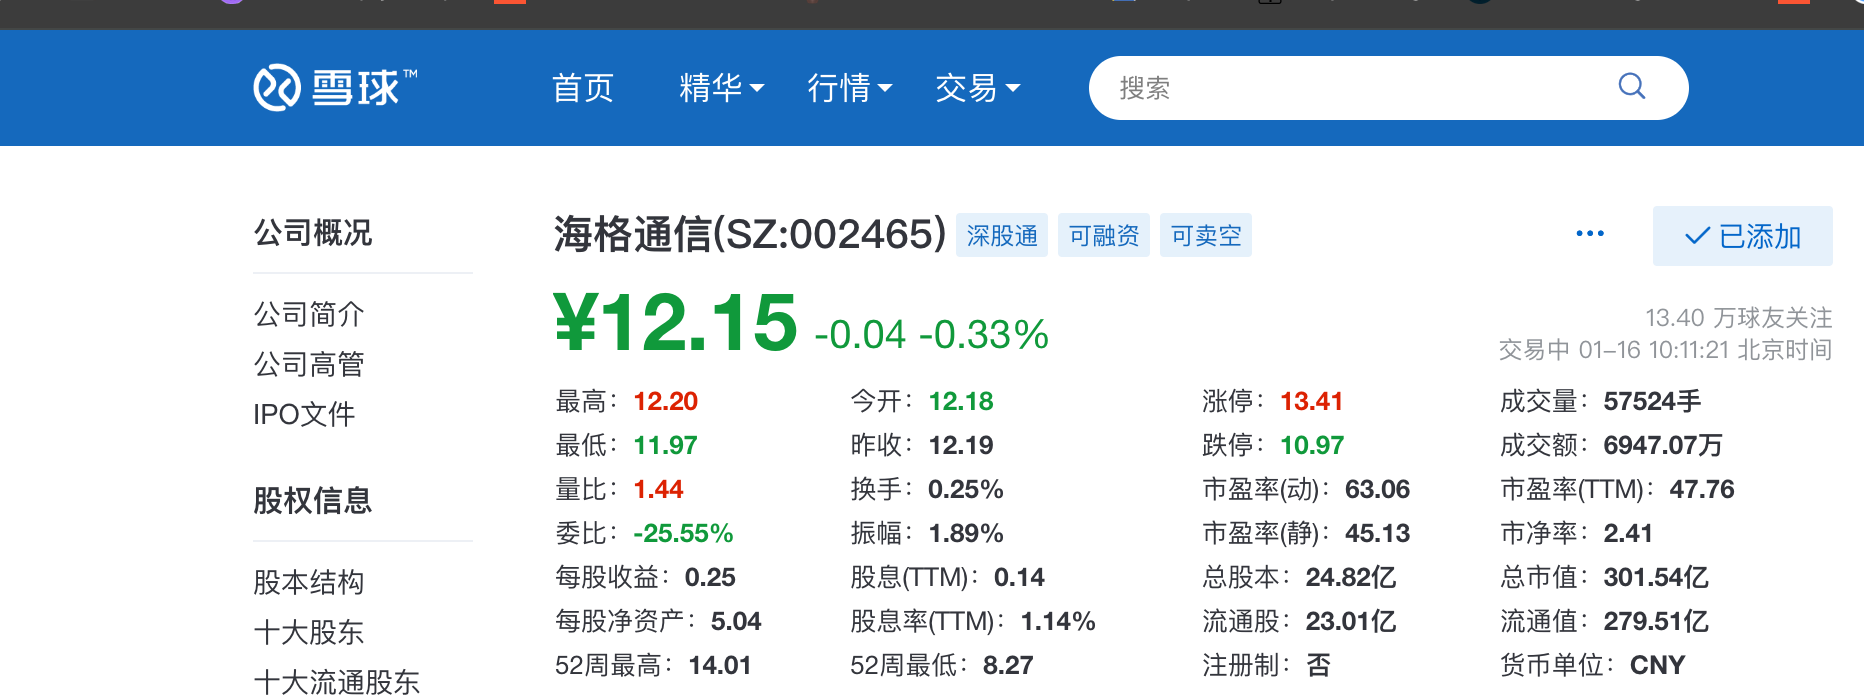Click the 跌停 value 10.97
Screen dimensions: 1864x698
tap(1312, 445)
